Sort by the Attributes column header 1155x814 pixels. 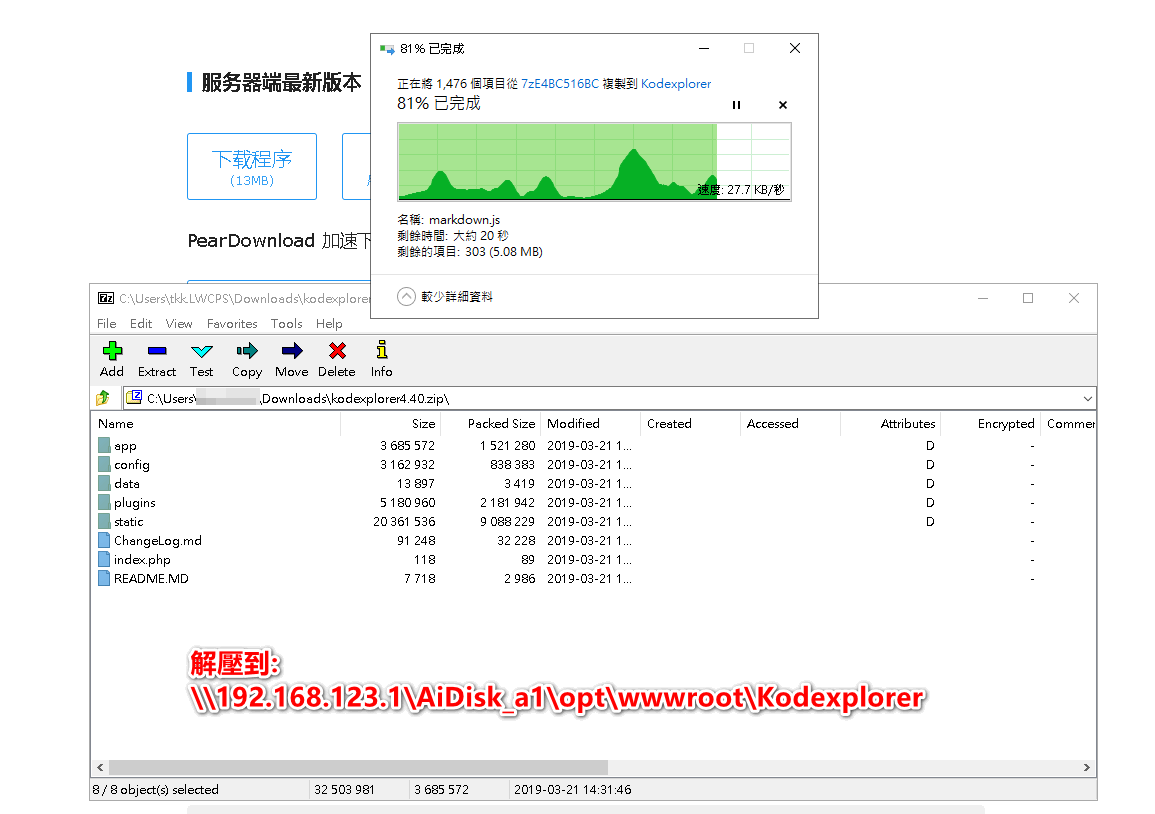(908, 424)
